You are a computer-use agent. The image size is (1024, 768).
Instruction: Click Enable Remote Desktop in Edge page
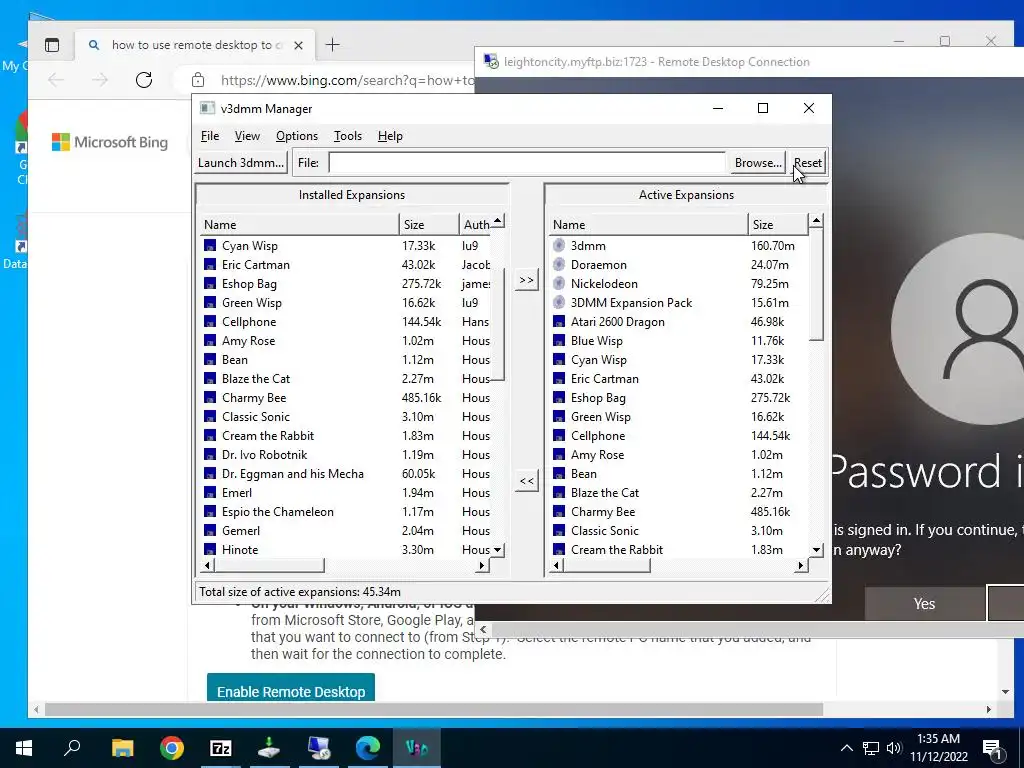point(291,691)
